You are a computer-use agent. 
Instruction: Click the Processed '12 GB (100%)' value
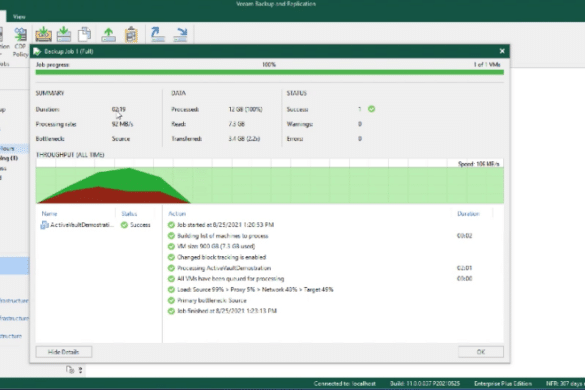(245, 109)
